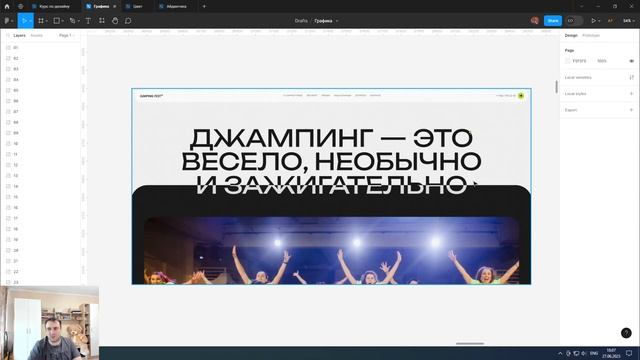Viewport: 640px width, 360px height.
Task: Select layer 03 in Layers panel
Action: pos(41,69)
